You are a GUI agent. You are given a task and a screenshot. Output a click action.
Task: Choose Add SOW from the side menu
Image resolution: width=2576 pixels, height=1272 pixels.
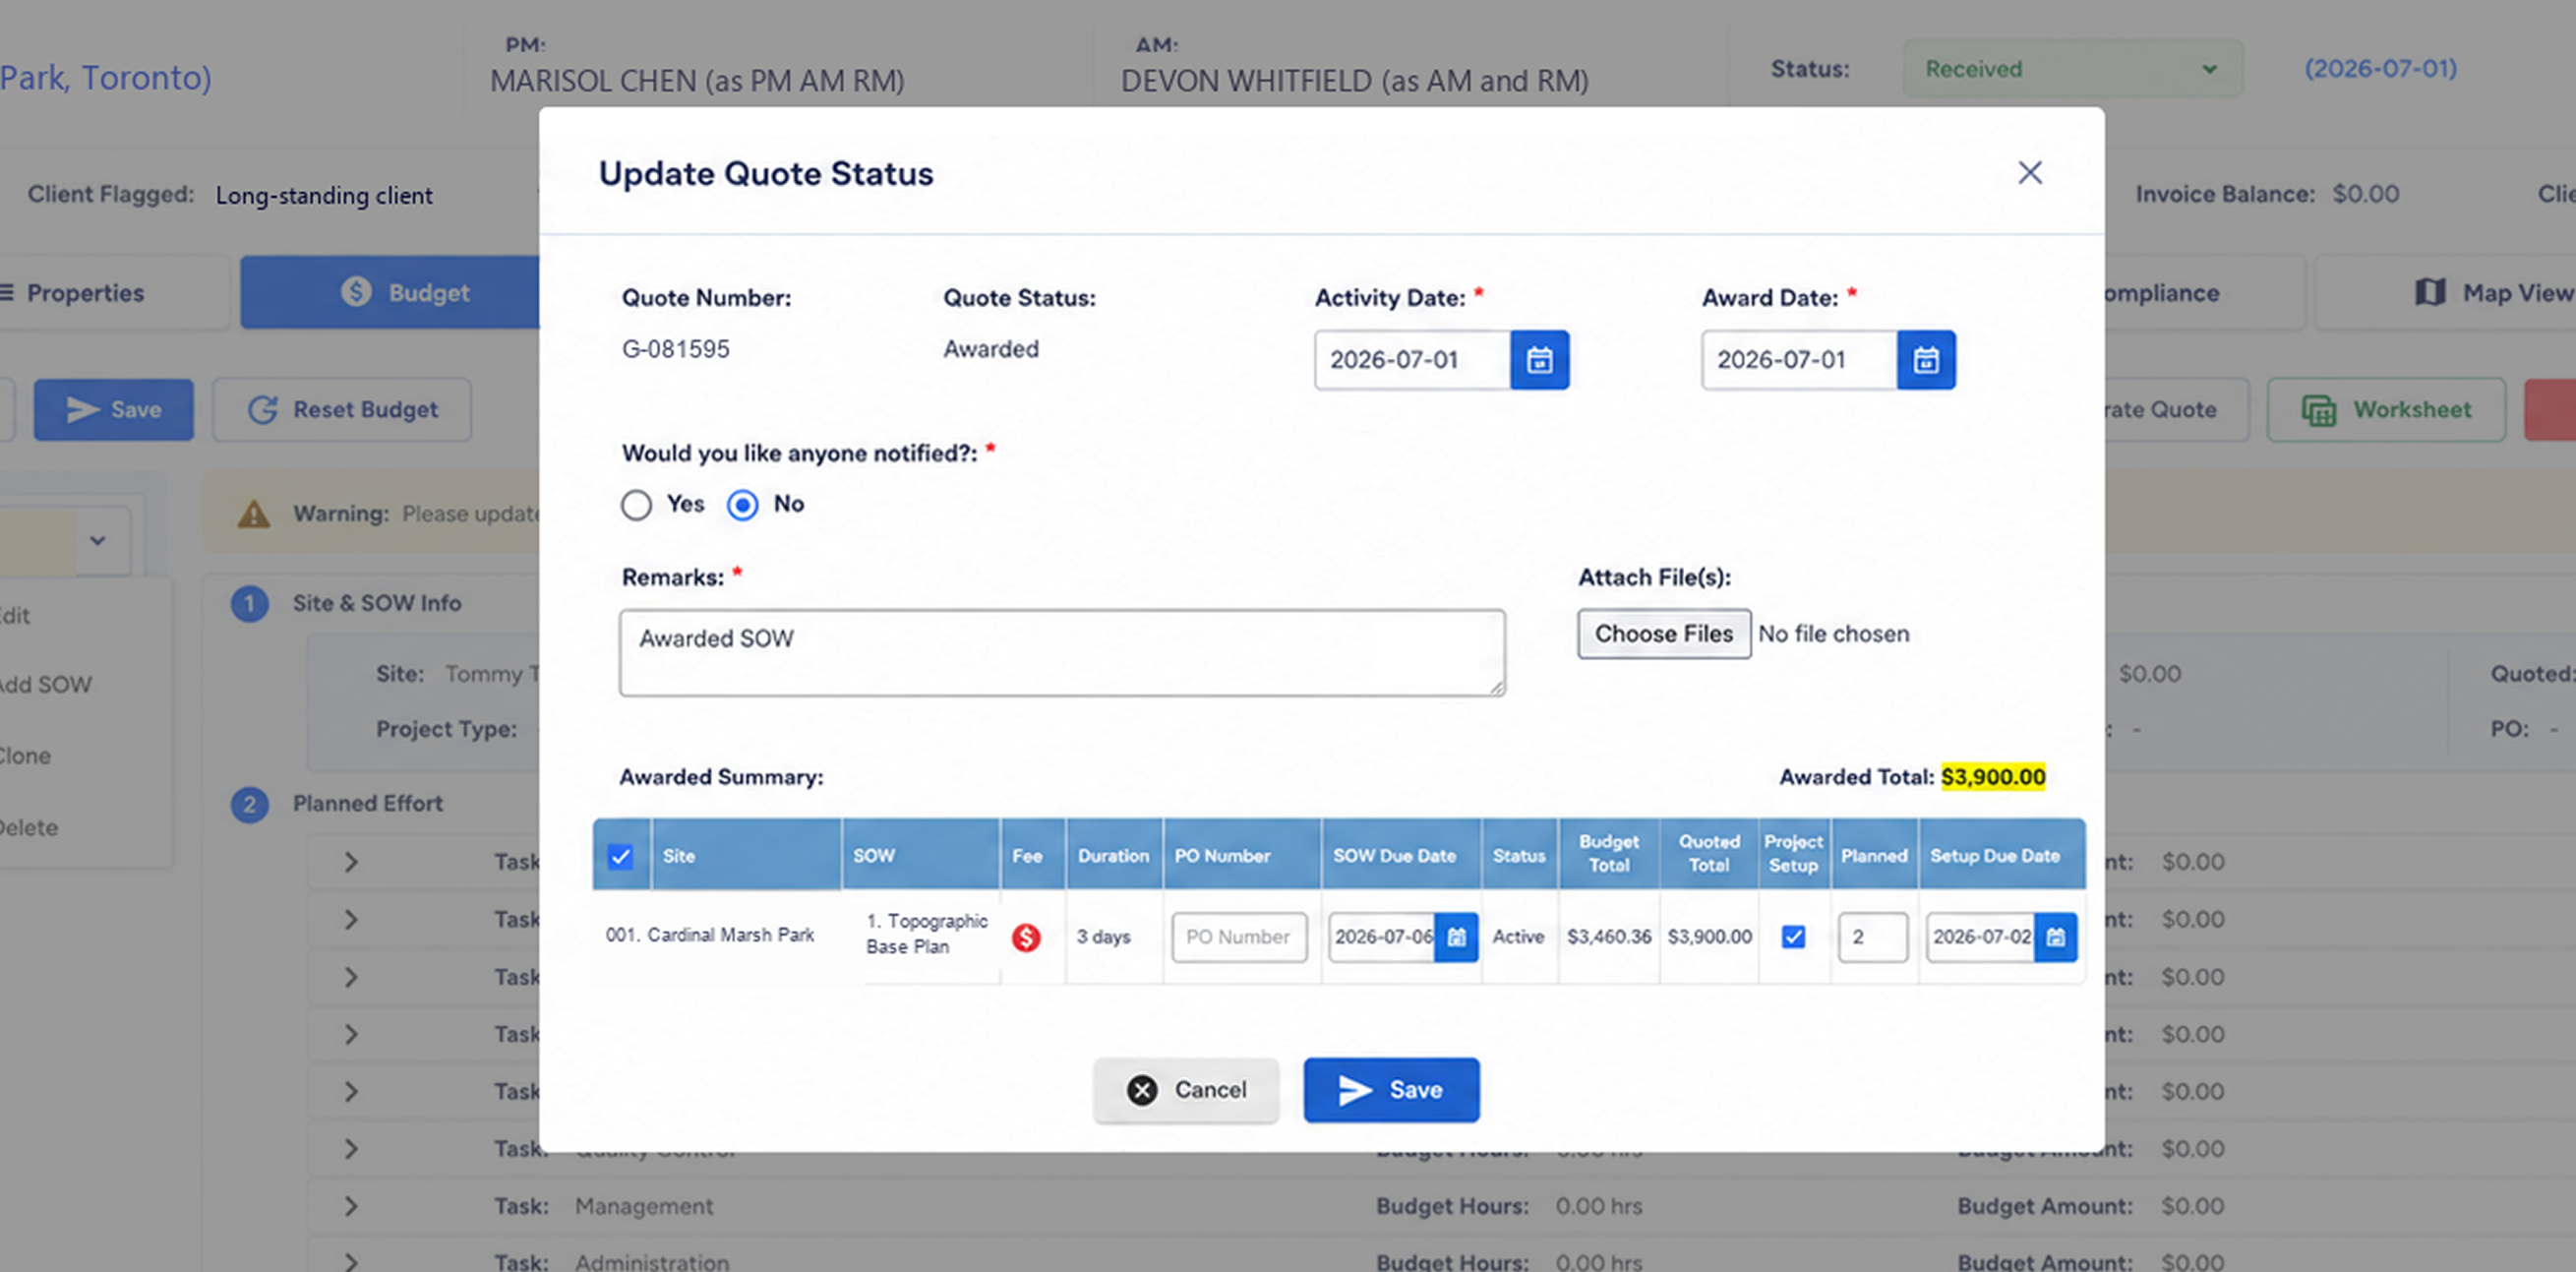pos(46,685)
